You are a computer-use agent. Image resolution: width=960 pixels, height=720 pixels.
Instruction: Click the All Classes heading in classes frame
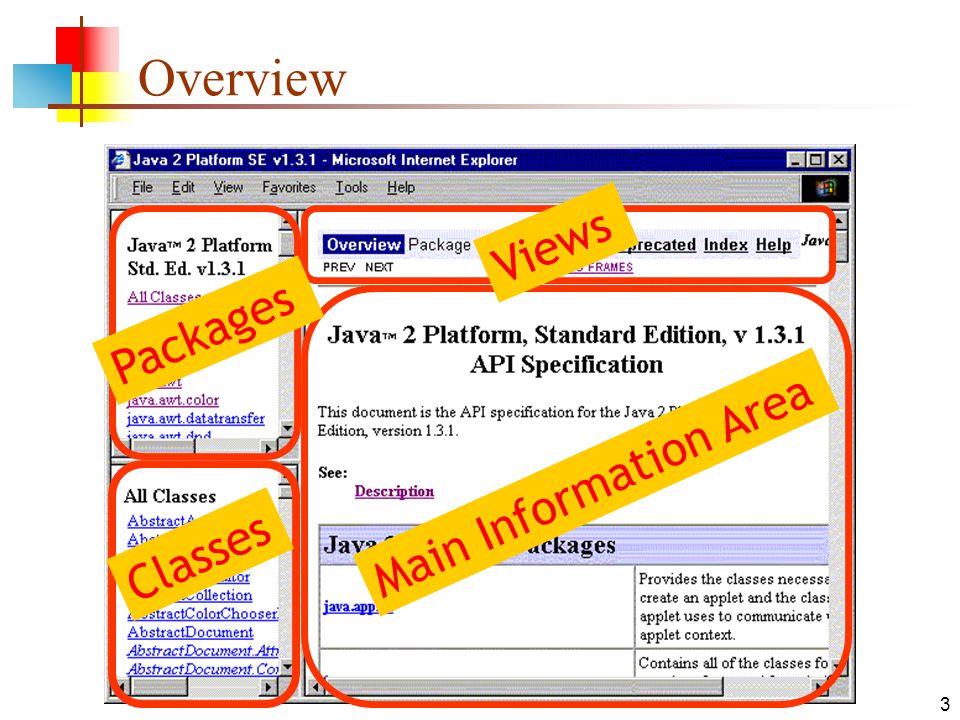click(x=170, y=496)
